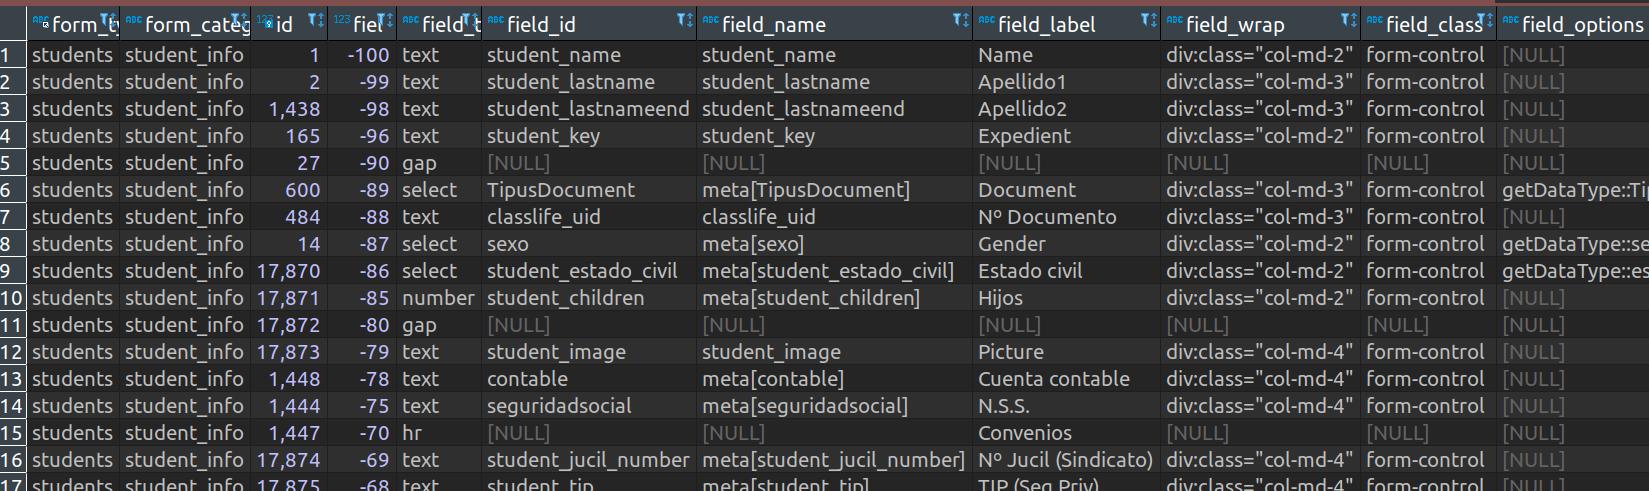Click the 'Nº Documento' label cell
1649x491 pixels.
(1066, 217)
